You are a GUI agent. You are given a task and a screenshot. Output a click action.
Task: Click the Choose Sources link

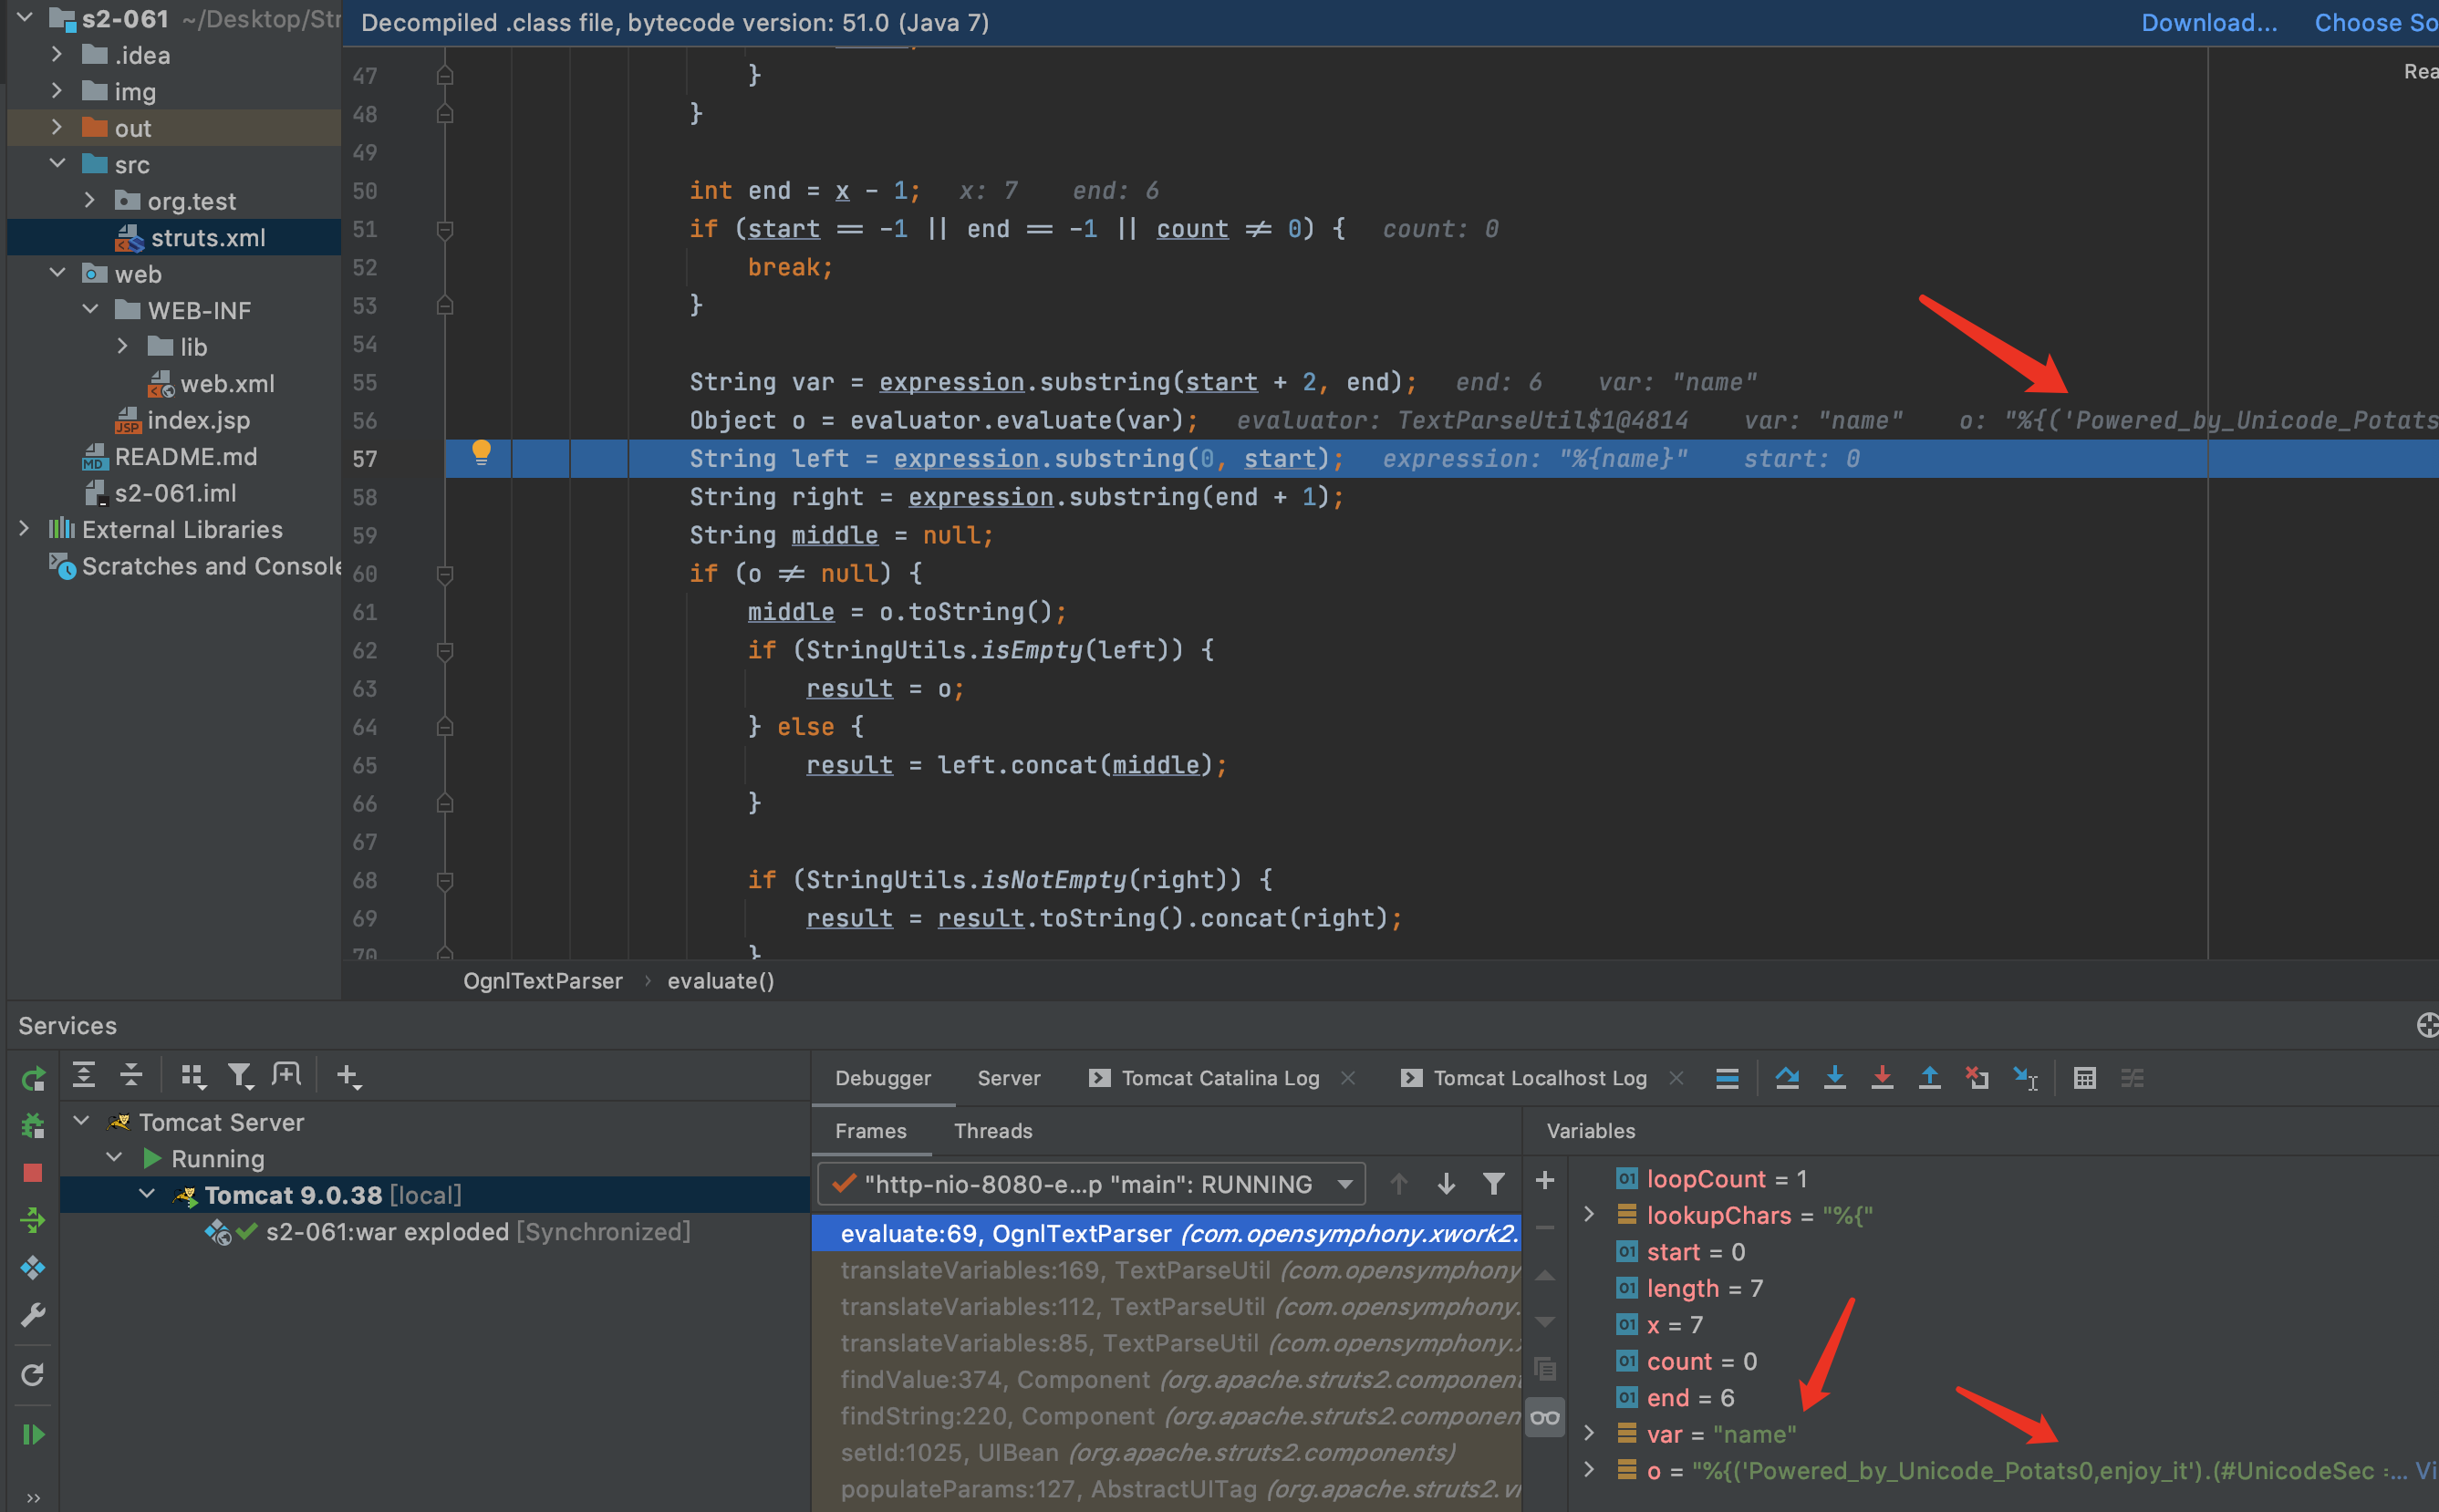[2376, 22]
